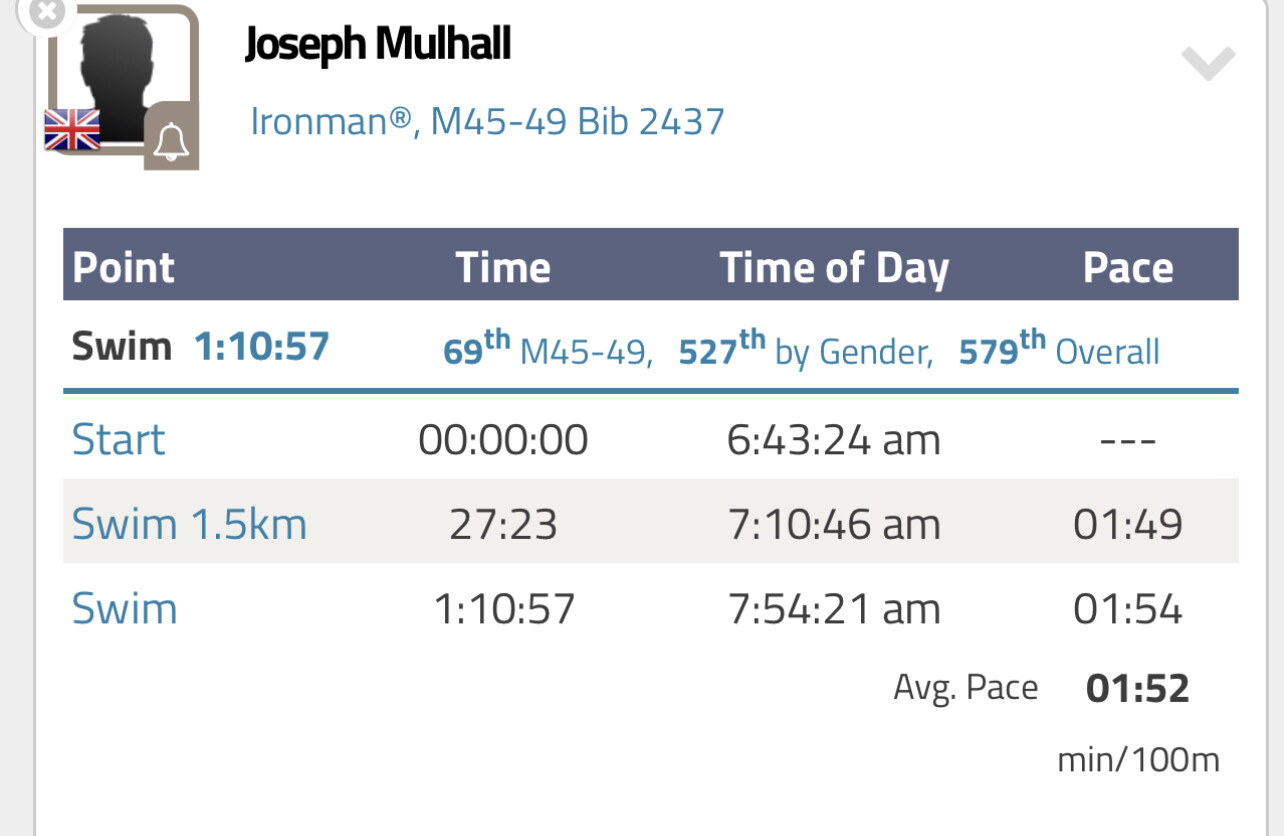Open Joseph Mulhall athlete name

coord(378,45)
